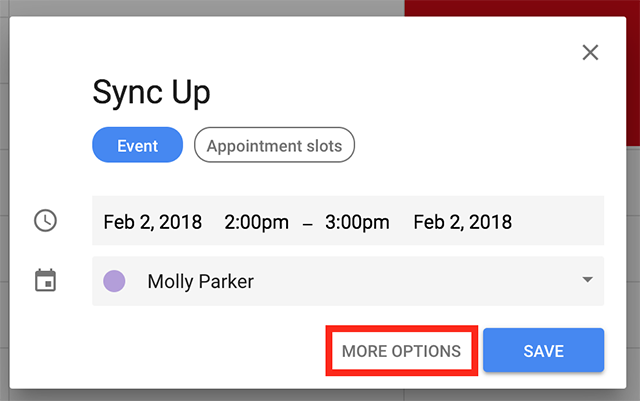Open the start date Feb 2, 2018 picker
Screen dimensions: 640x401
click(152, 221)
